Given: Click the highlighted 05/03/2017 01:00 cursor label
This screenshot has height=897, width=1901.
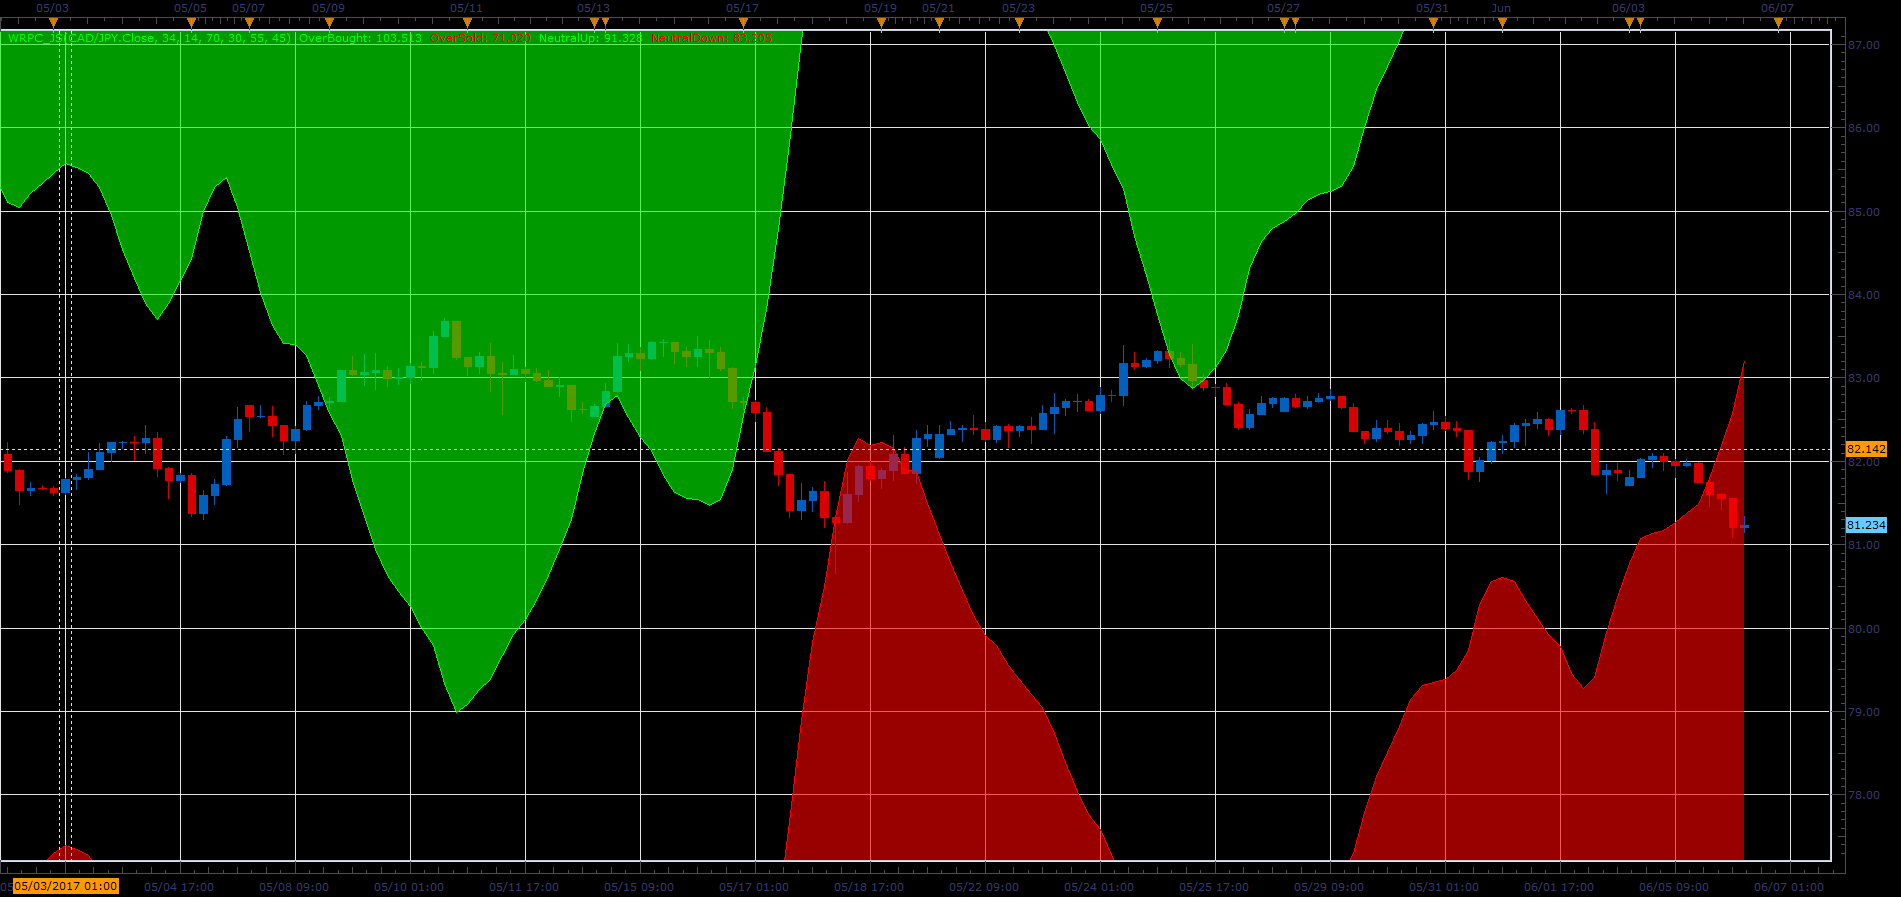Looking at the screenshot, I should point(65,886).
